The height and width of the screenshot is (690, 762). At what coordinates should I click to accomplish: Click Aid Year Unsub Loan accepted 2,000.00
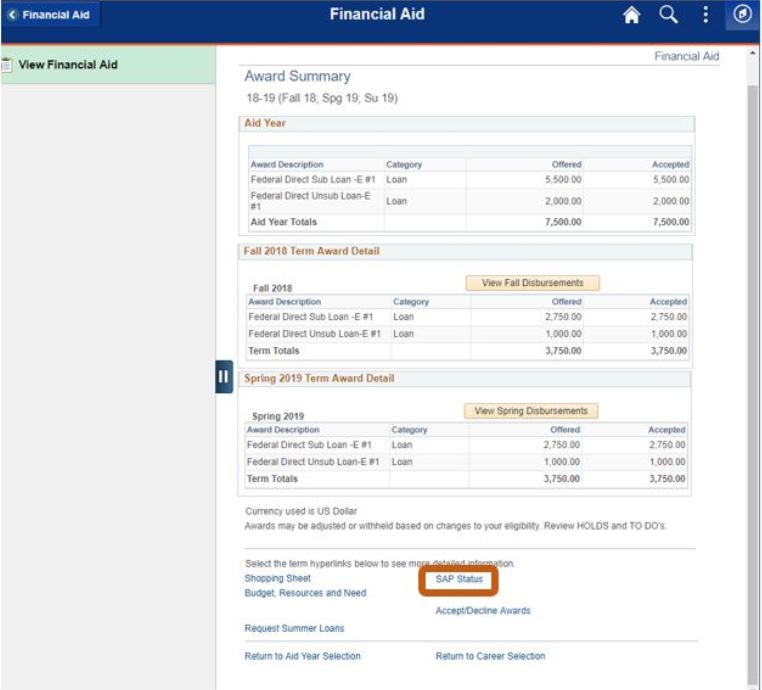tap(671, 201)
